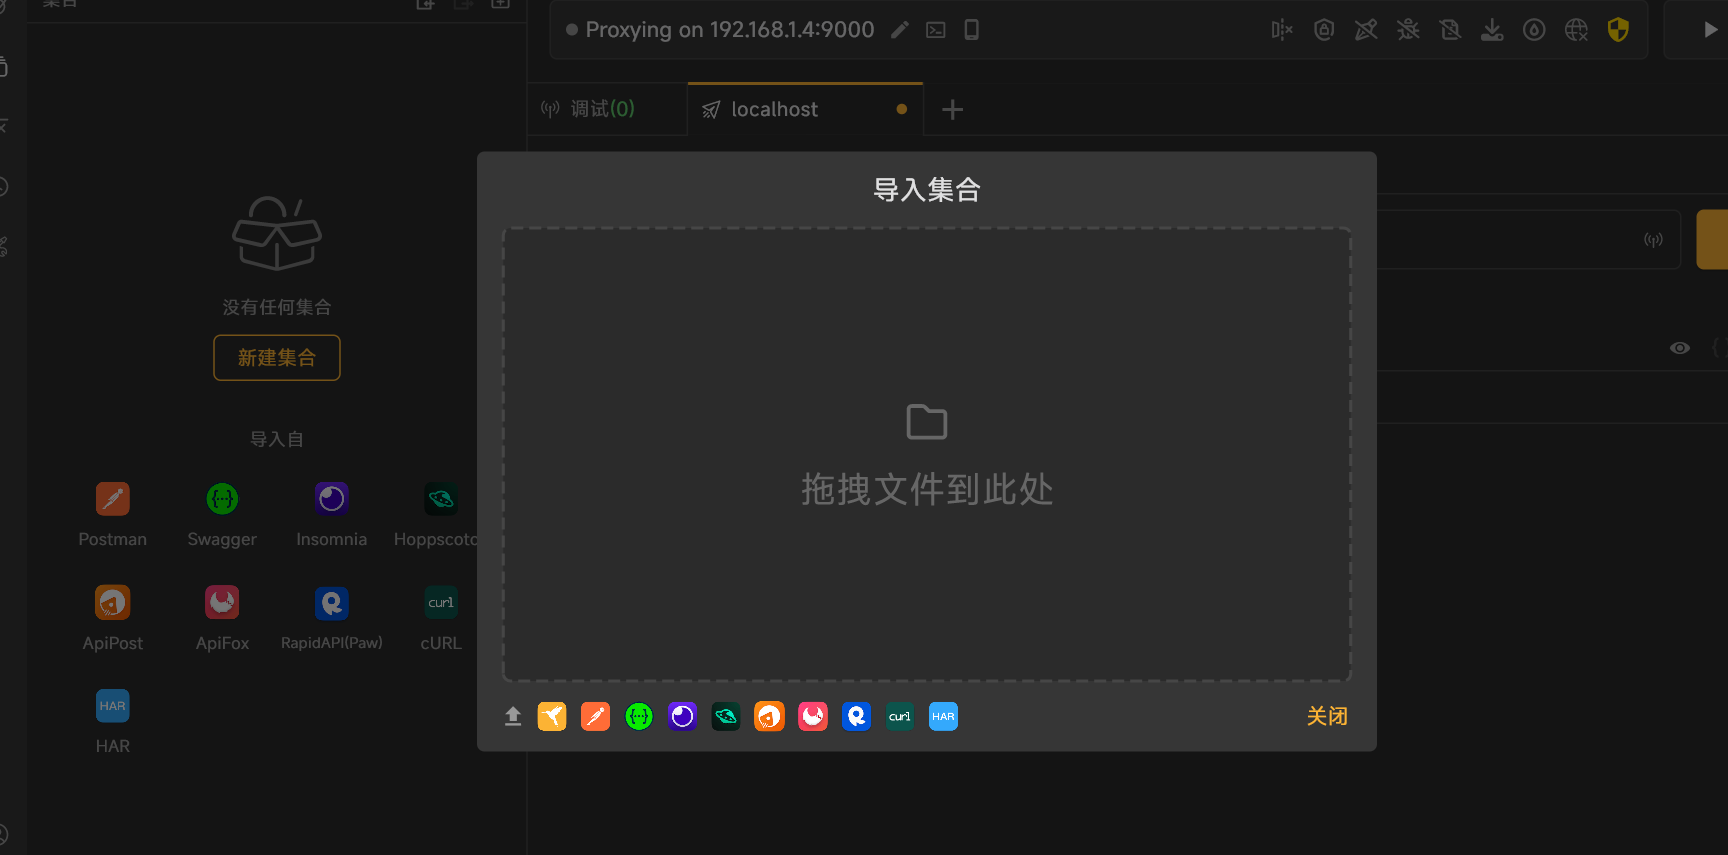1728x855 pixels.
Task: Click the mobile device icon beside proxy address
Action: pyautogui.click(x=971, y=30)
